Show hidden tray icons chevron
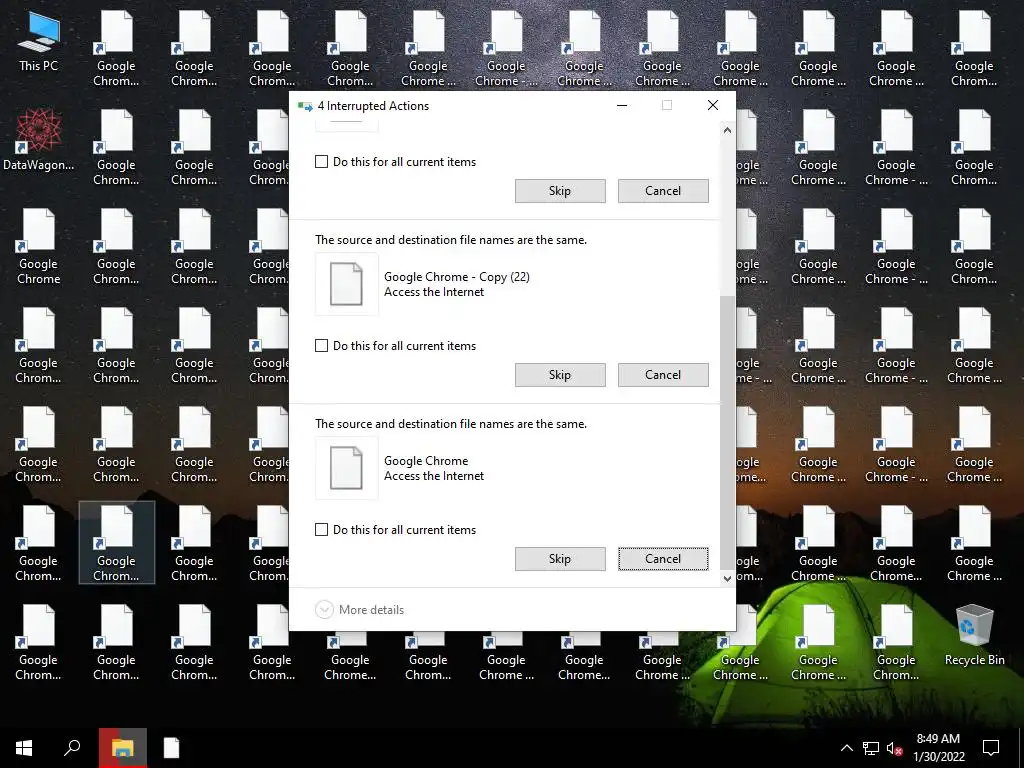This screenshot has width=1024, height=768. tap(846, 748)
